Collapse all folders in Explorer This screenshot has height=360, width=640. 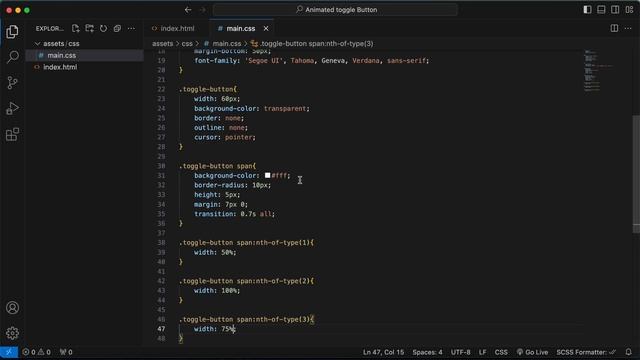click(x=117, y=29)
